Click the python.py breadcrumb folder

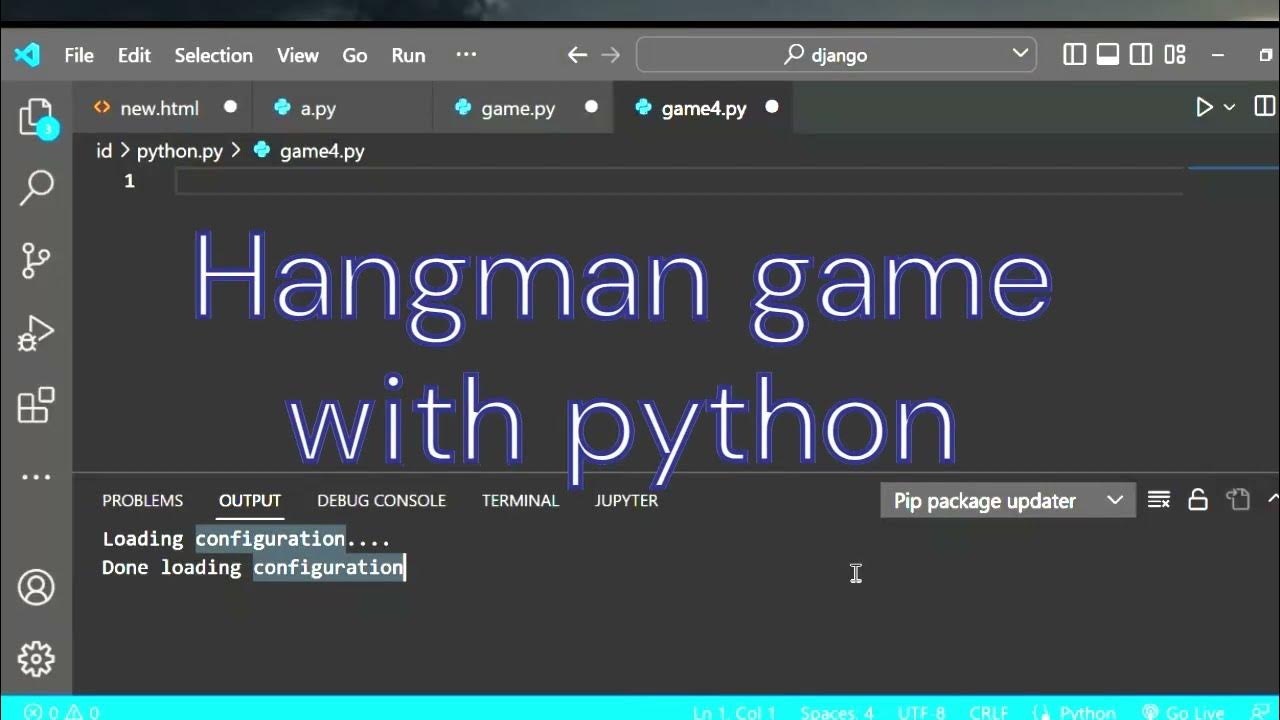(x=180, y=151)
